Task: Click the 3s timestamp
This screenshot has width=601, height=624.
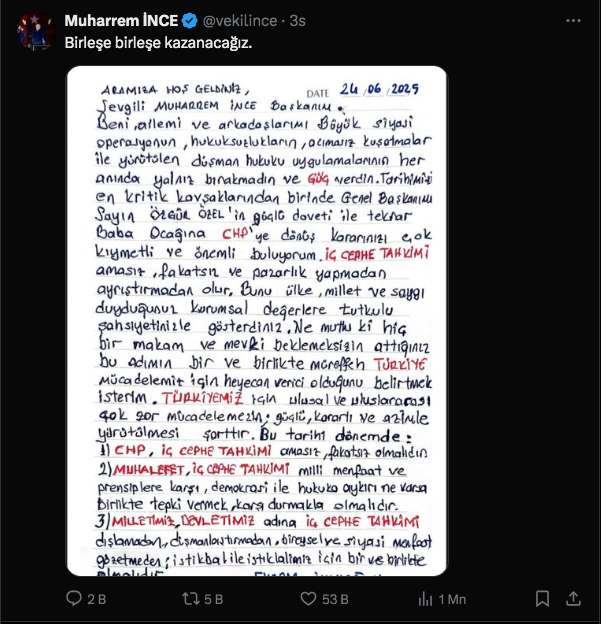Action: point(297,21)
